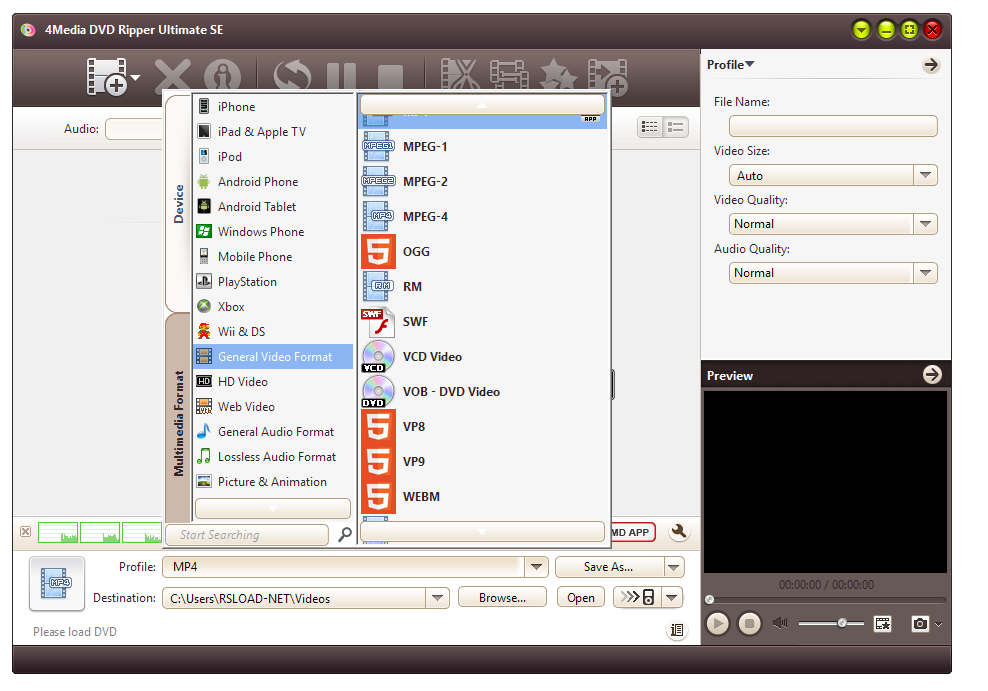Select the OGG HTML5 format icon
Screen dimensions: 988x691
pyautogui.click(x=378, y=251)
